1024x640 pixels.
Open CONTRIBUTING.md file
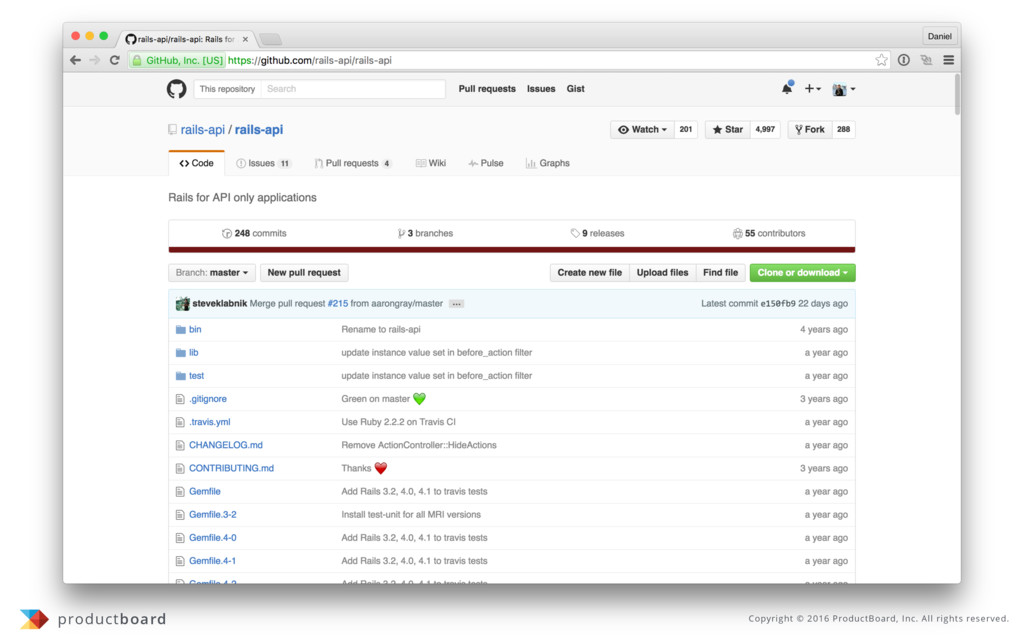tap(231, 468)
